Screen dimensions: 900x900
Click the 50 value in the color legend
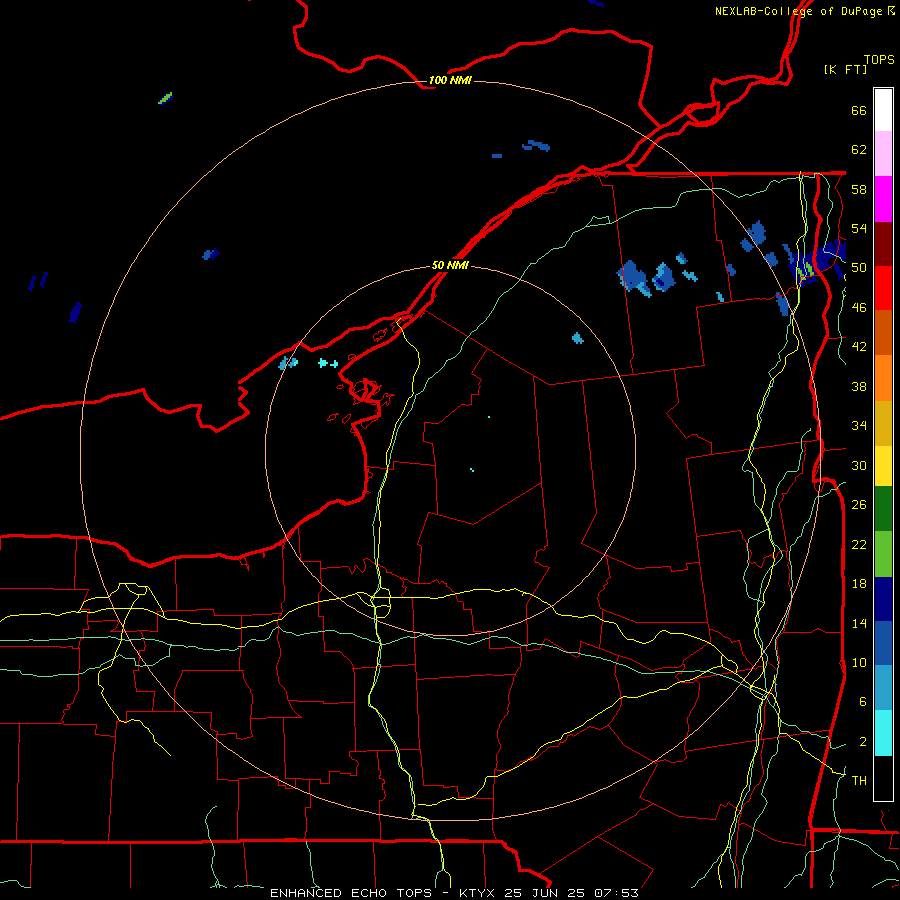pos(859,268)
